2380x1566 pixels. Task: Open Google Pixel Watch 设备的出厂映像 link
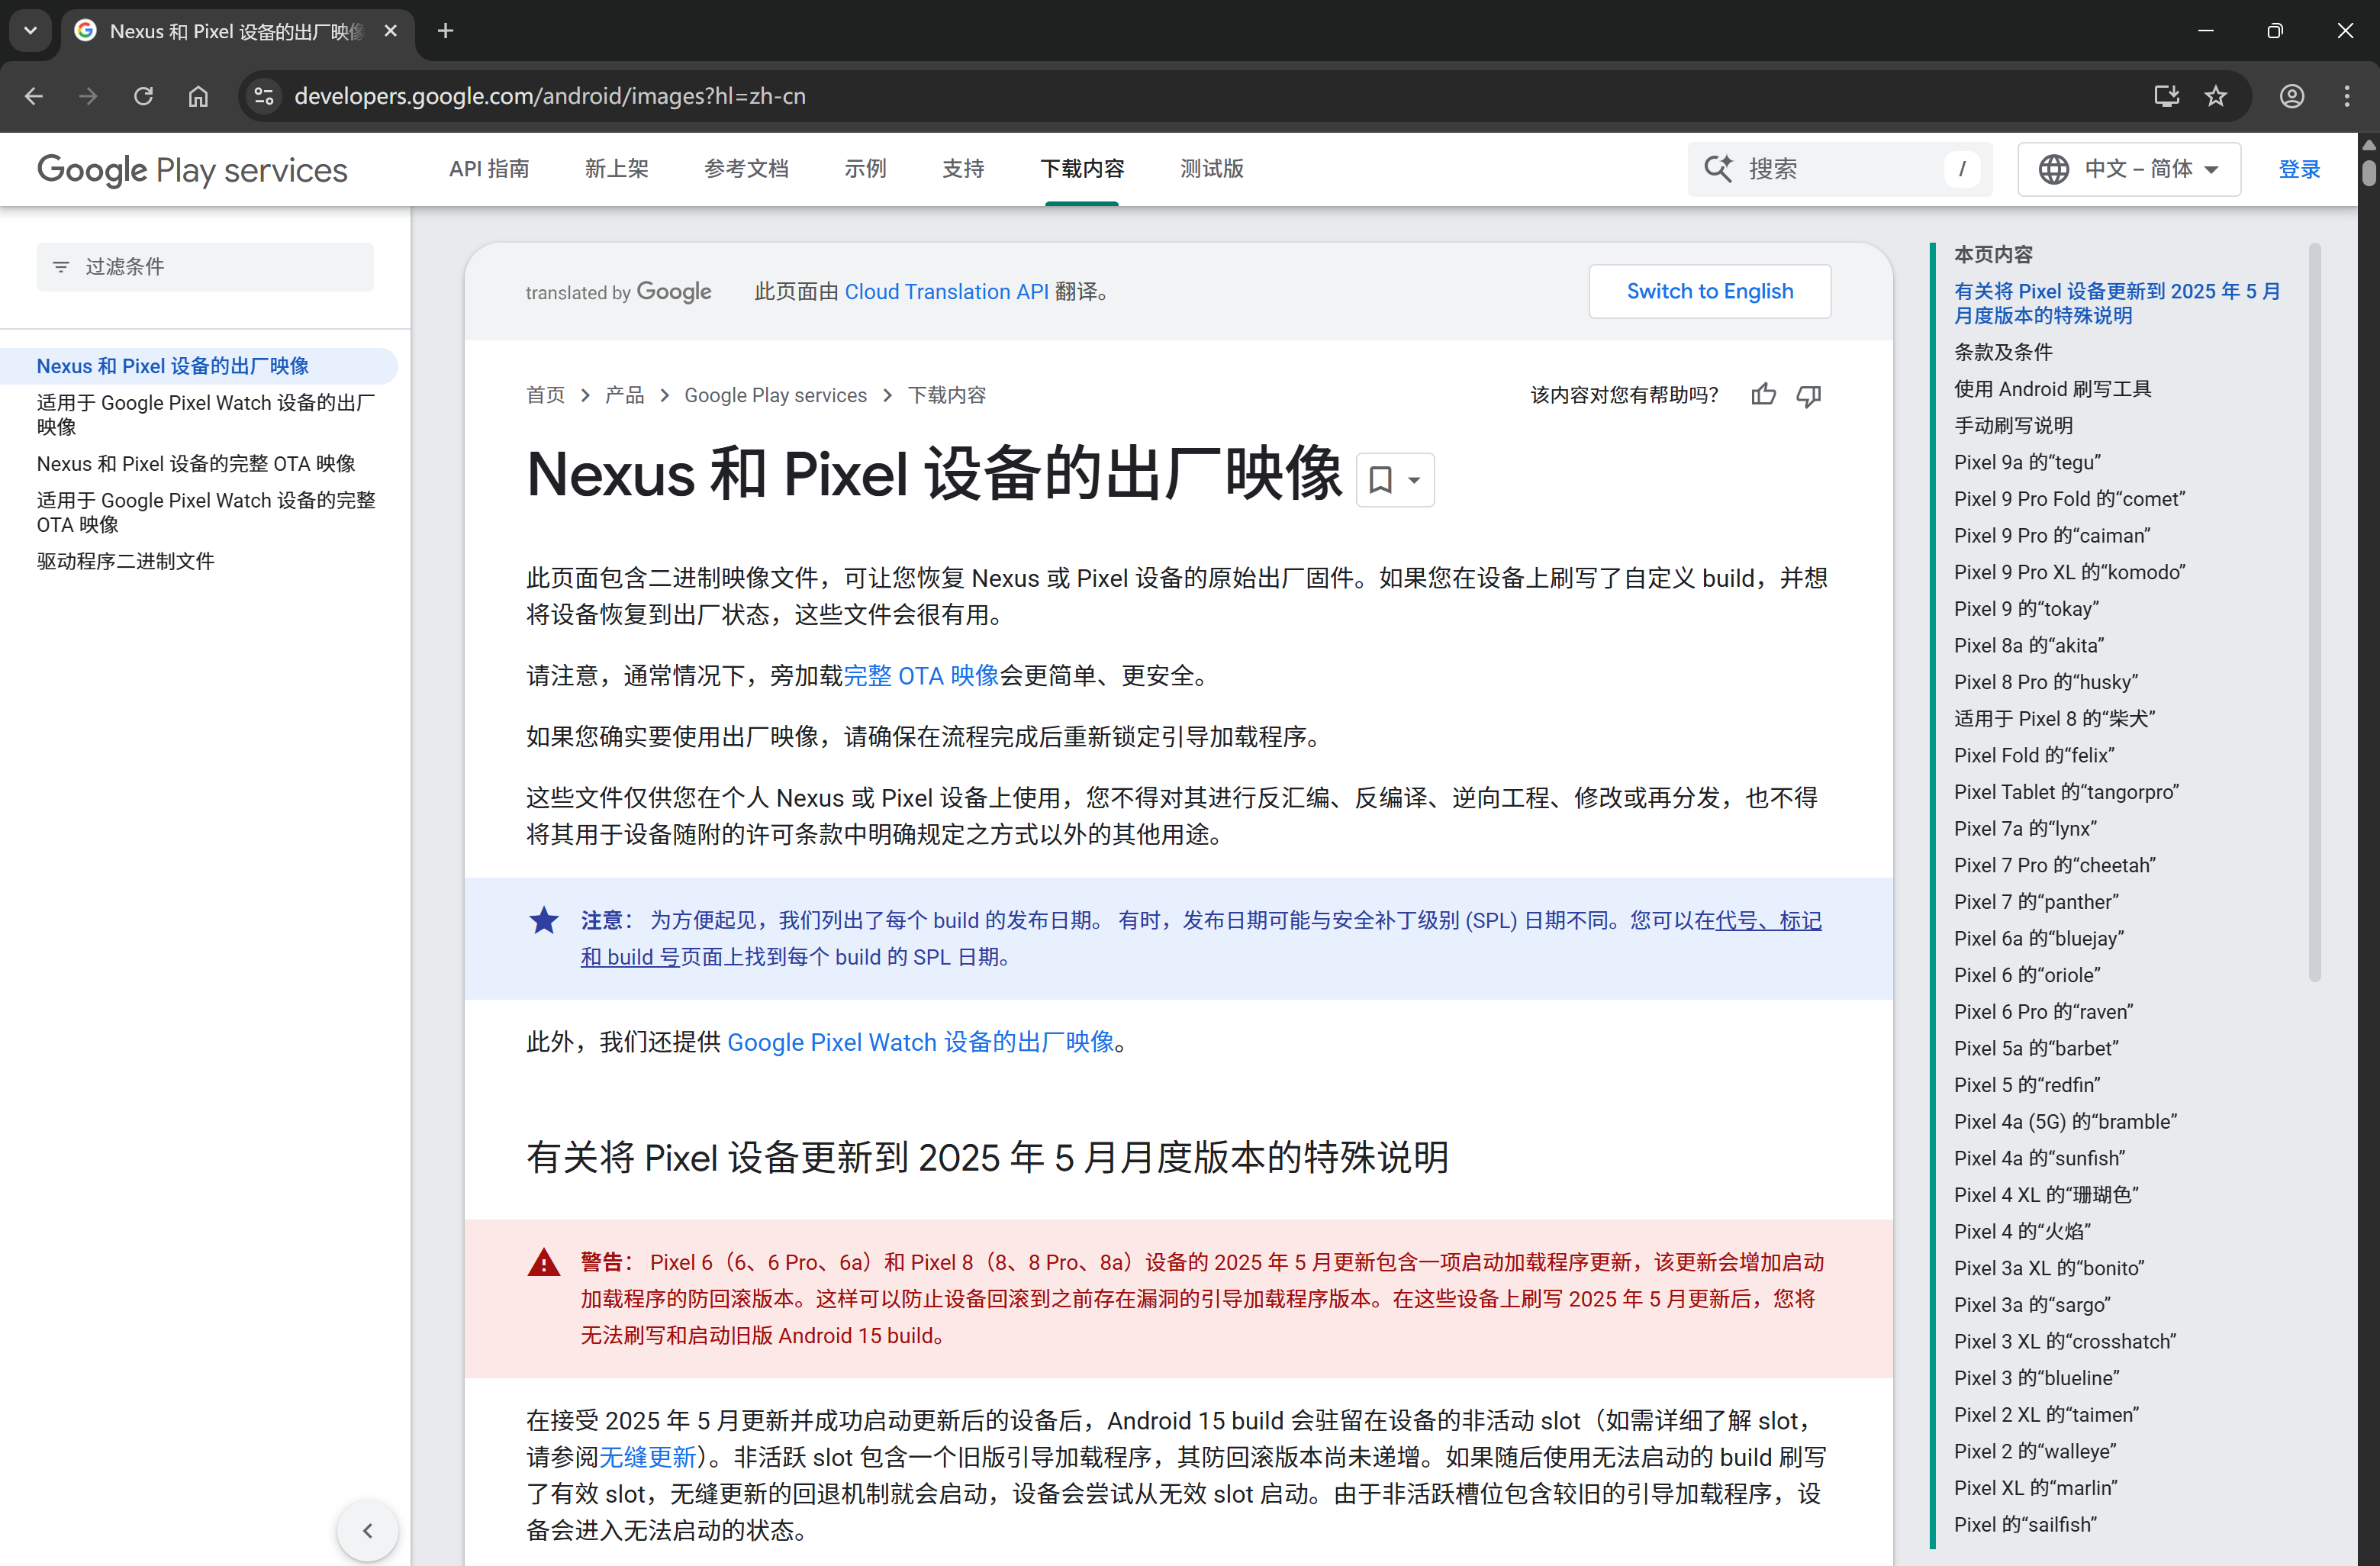click(x=920, y=1042)
